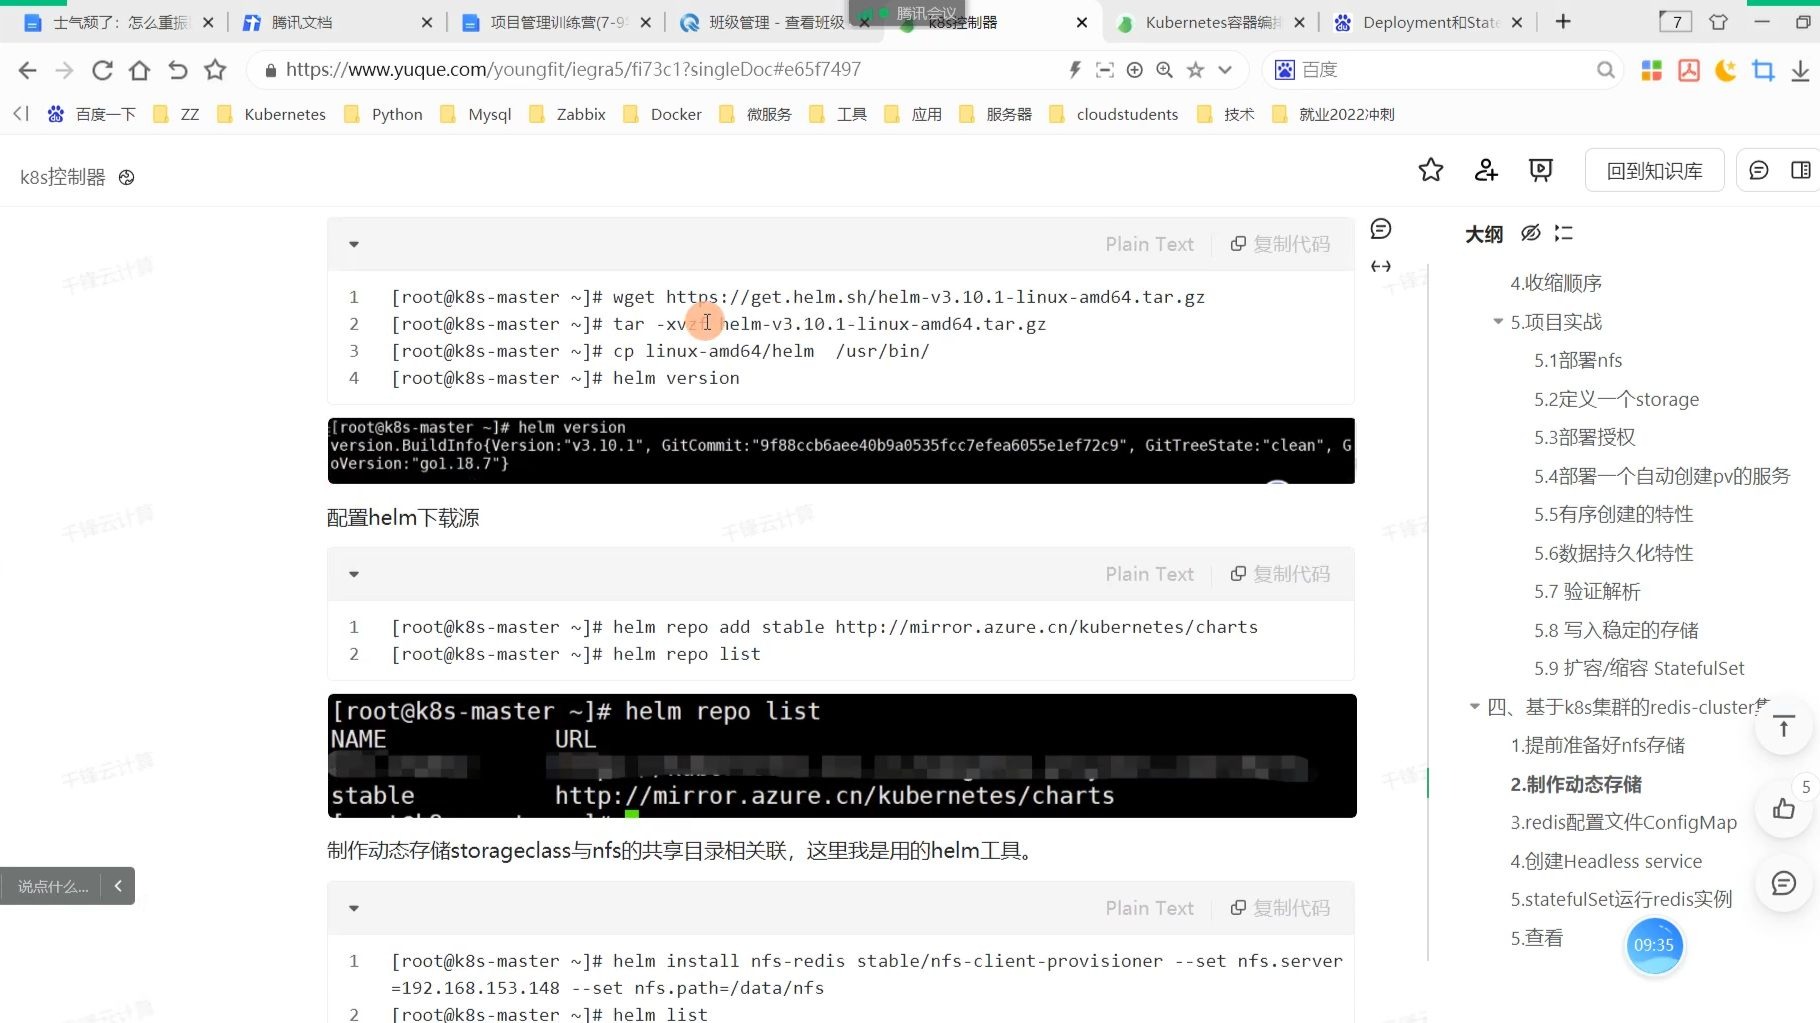Open Plain Text selector on helm install block
The height and width of the screenshot is (1023, 1820).
[x=1149, y=908]
